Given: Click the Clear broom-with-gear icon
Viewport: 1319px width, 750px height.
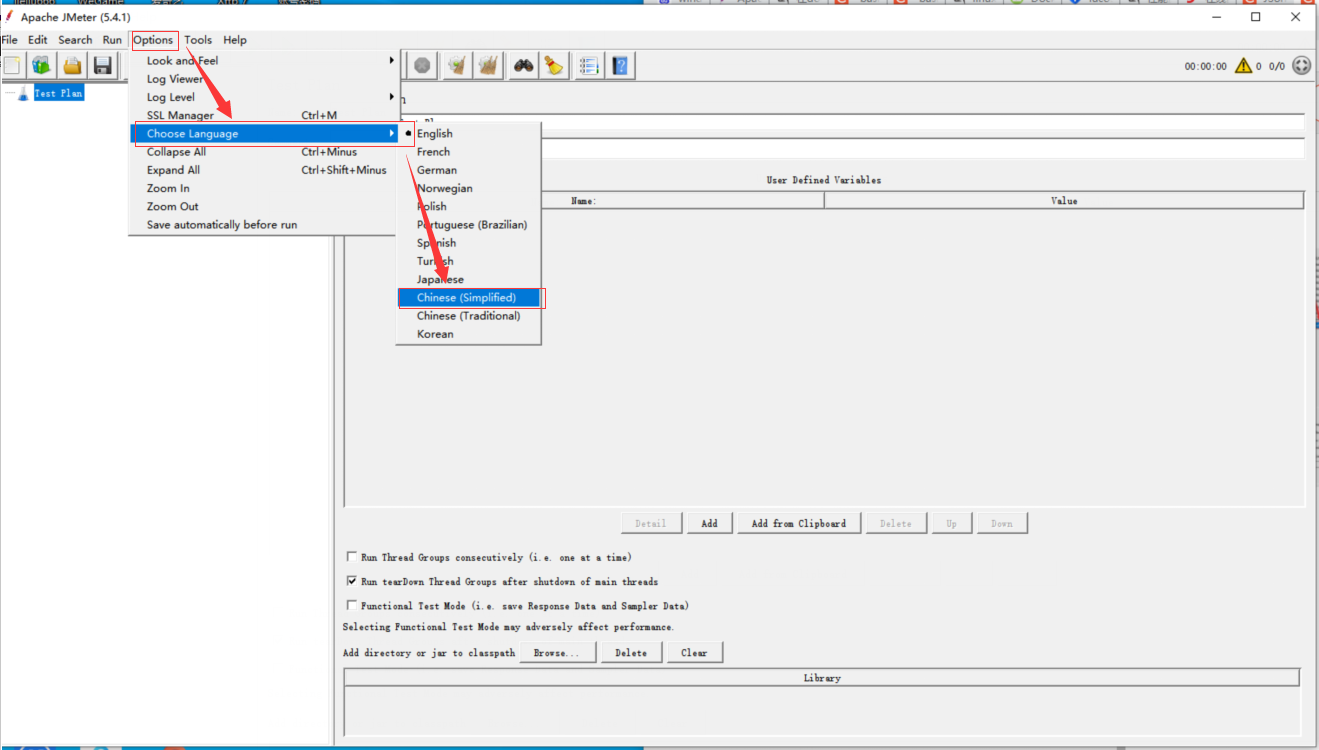Looking at the screenshot, I should [x=457, y=66].
